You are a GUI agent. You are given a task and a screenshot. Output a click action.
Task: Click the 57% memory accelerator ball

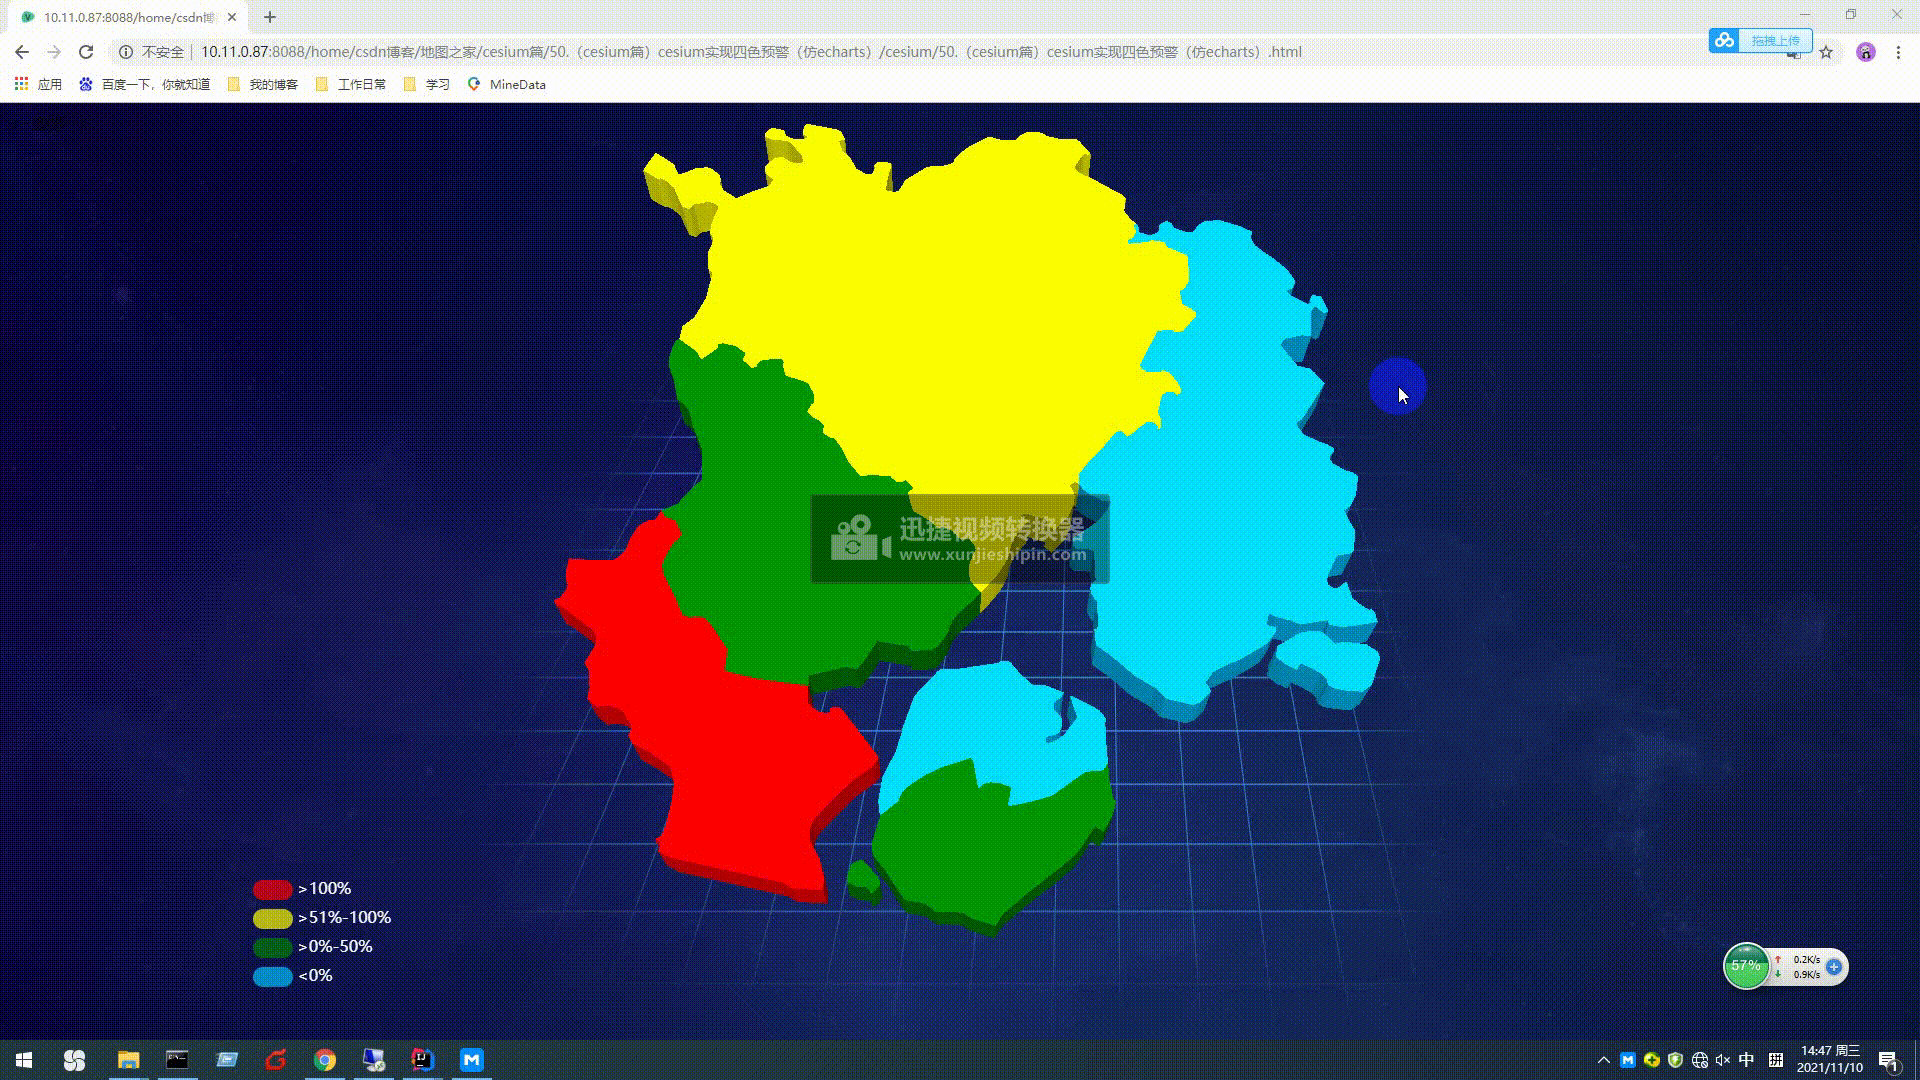pyautogui.click(x=1746, y=966)
